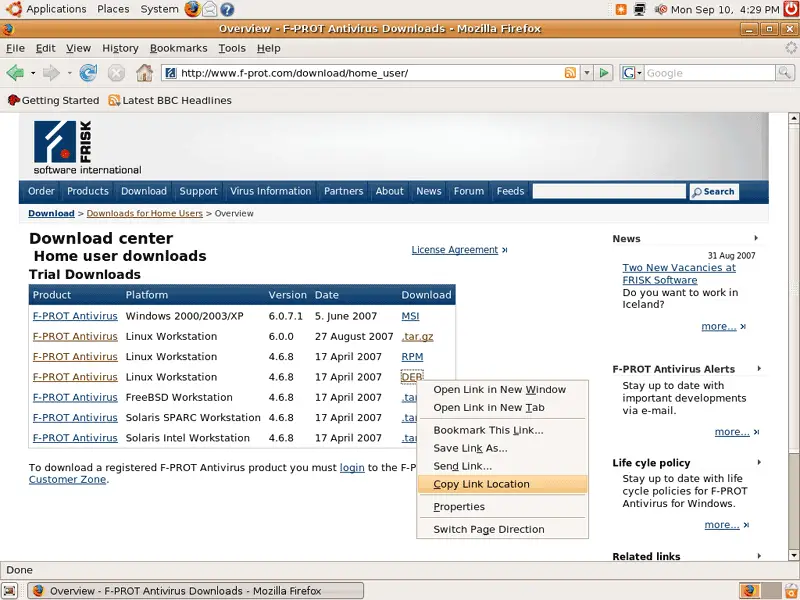The width and height of the screenshot is (800, 600).
Task: Expand the Life cyle policy arrow
Action: [x=759, y=462]
